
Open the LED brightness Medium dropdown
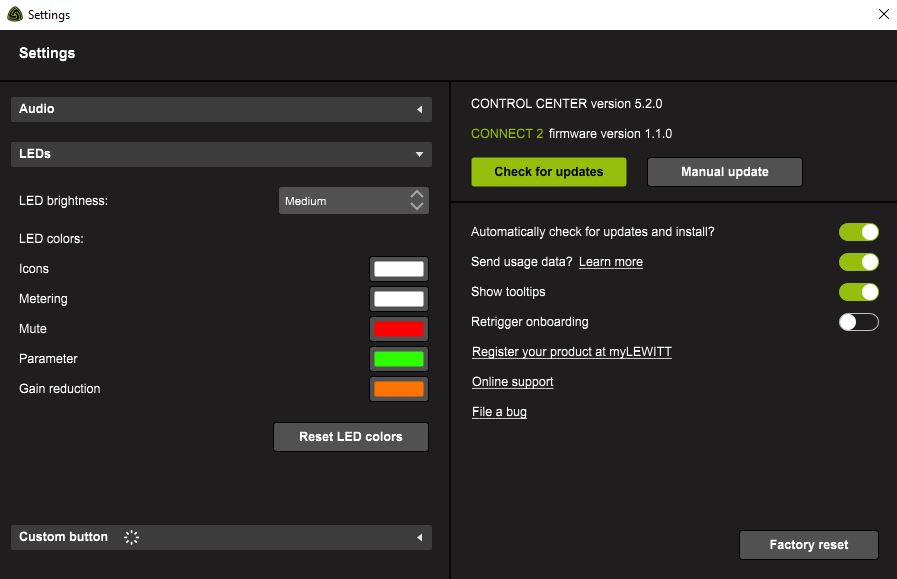pos(354,201)
